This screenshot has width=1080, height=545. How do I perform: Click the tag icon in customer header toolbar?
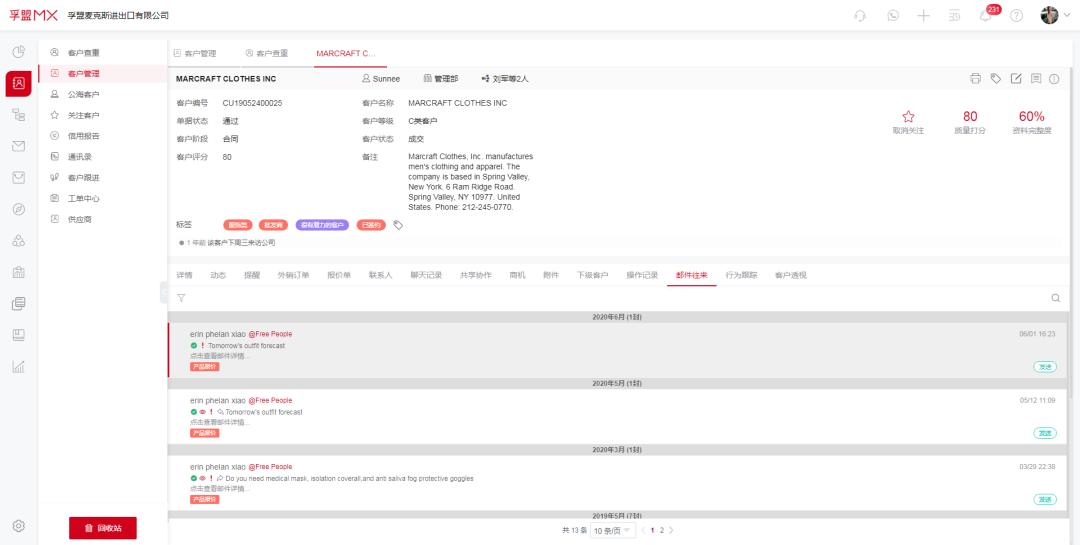pos(995,79)
